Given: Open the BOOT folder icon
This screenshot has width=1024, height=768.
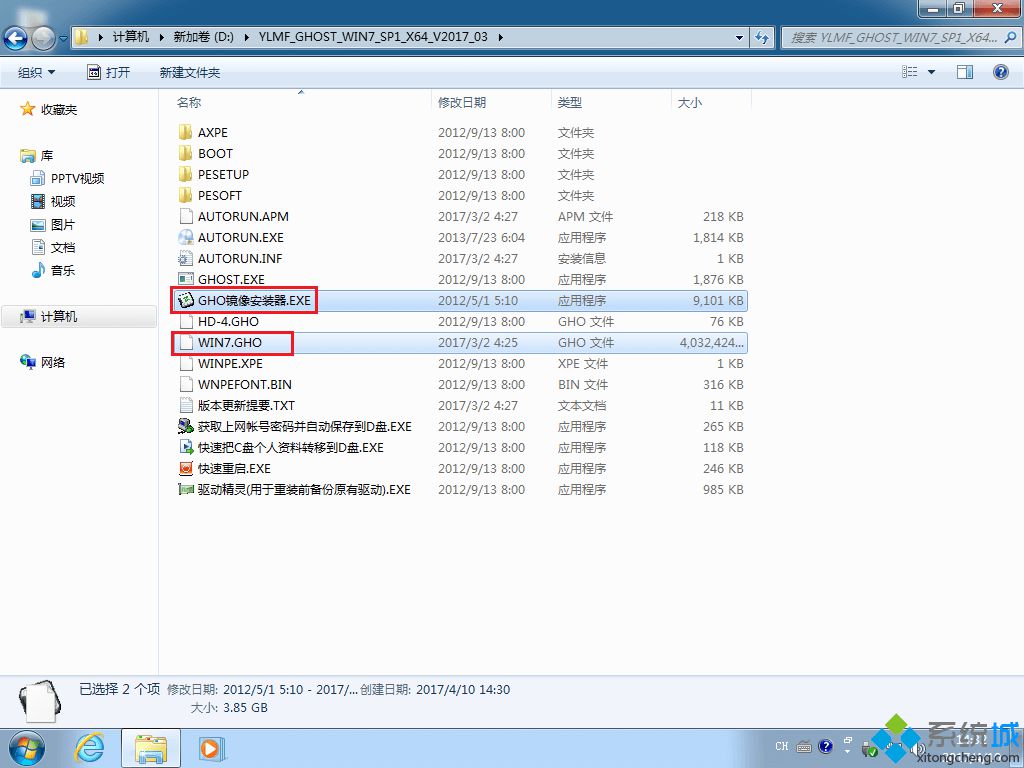Looking at the screenshot, I should click(186, 153).
